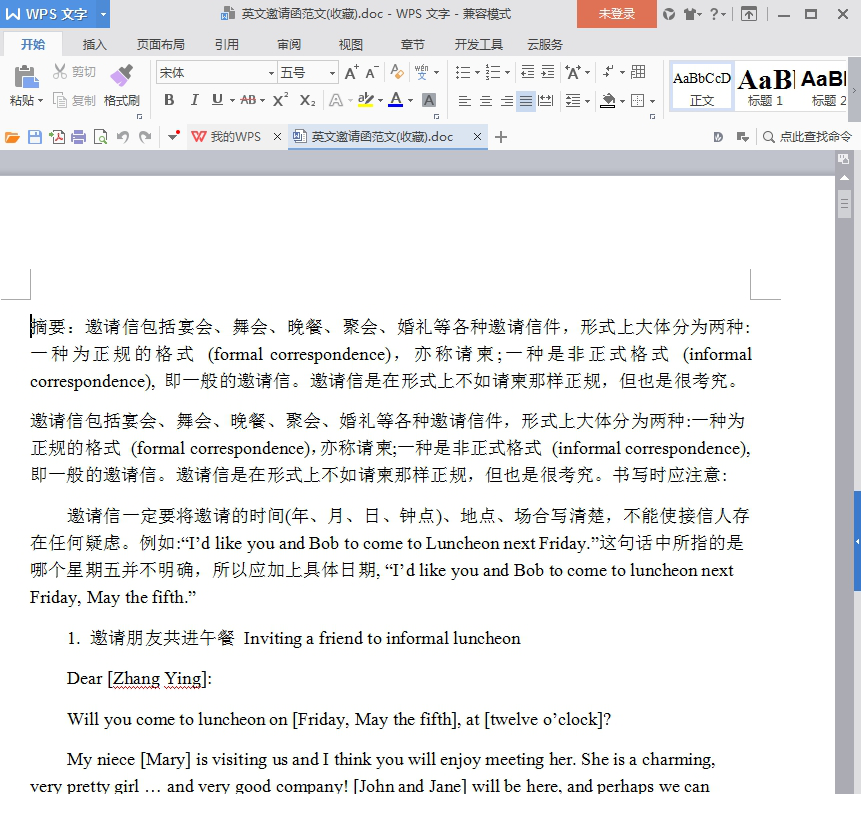This screenshot has height=825, width=861.
Task: Click the Save floppy disk icon
Action: 35,137
